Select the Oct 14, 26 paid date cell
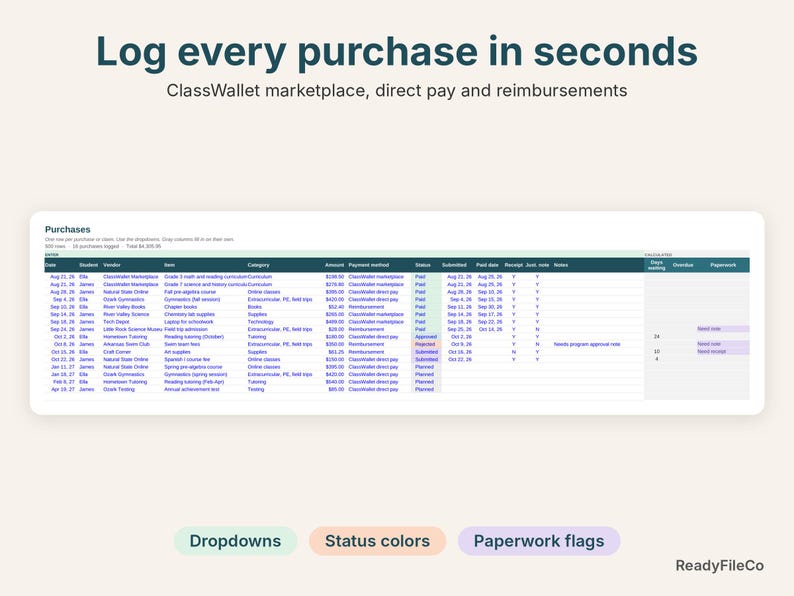Viewport: 794px width, 596px height. coord(490,329)
